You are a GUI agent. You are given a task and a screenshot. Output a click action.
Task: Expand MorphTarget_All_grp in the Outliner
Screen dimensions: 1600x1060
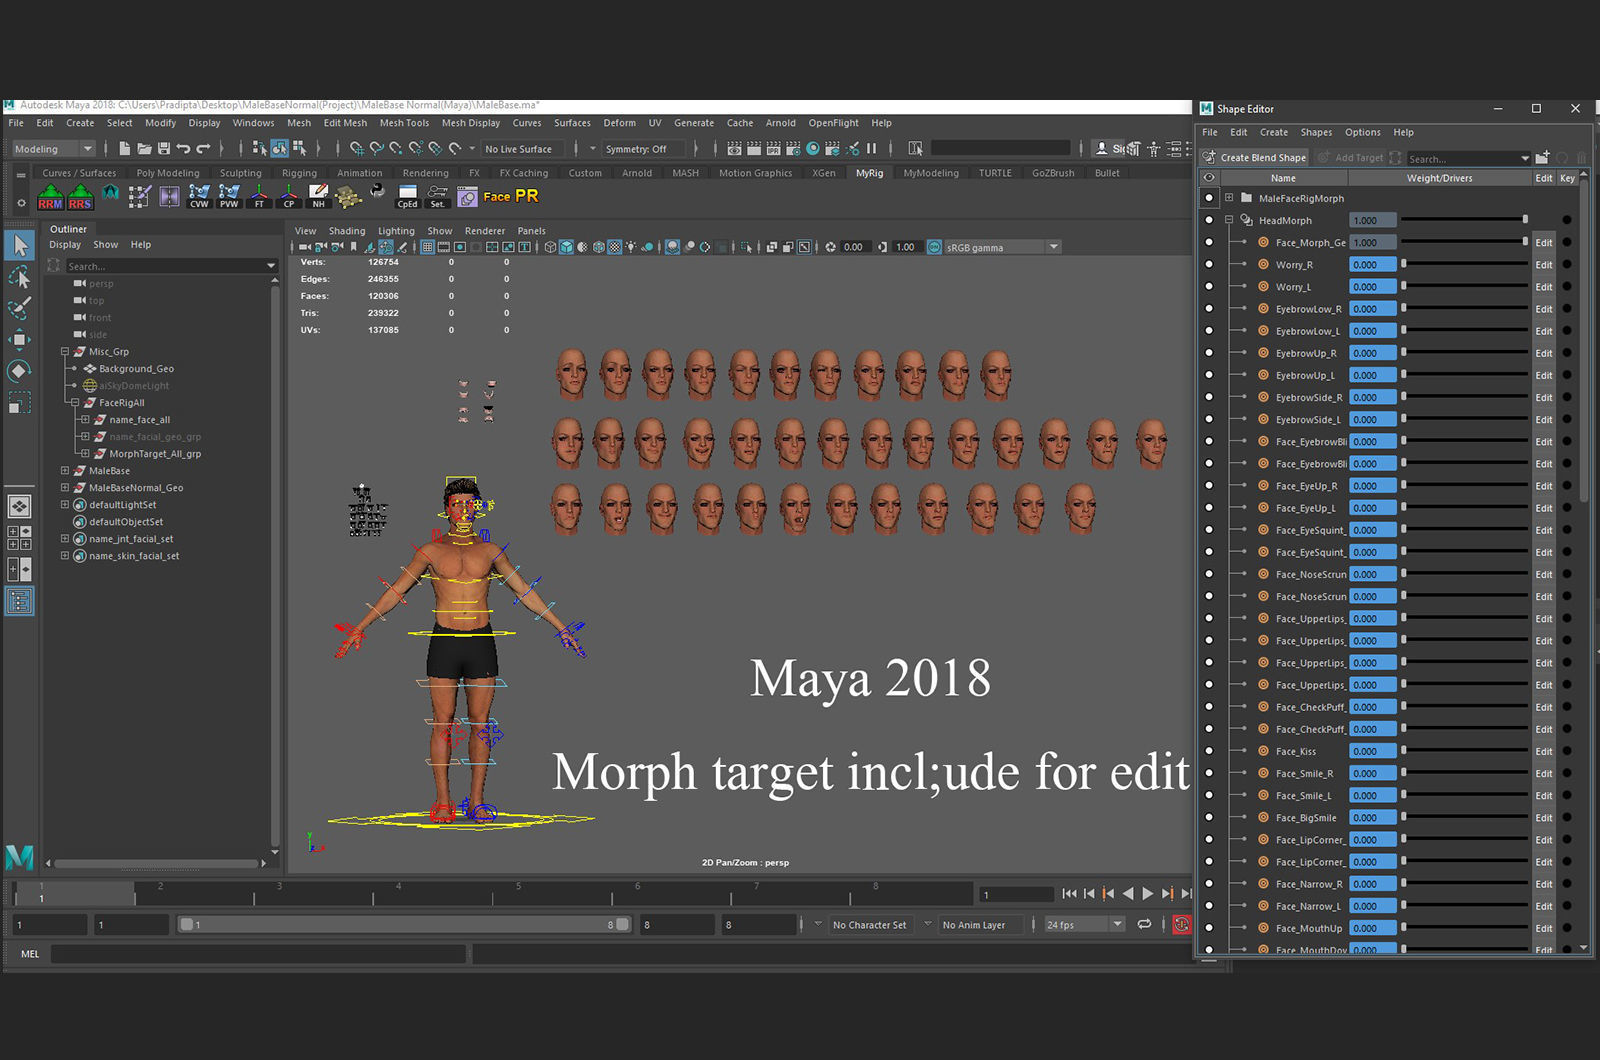pyautogui.click(x=85, y=453)
